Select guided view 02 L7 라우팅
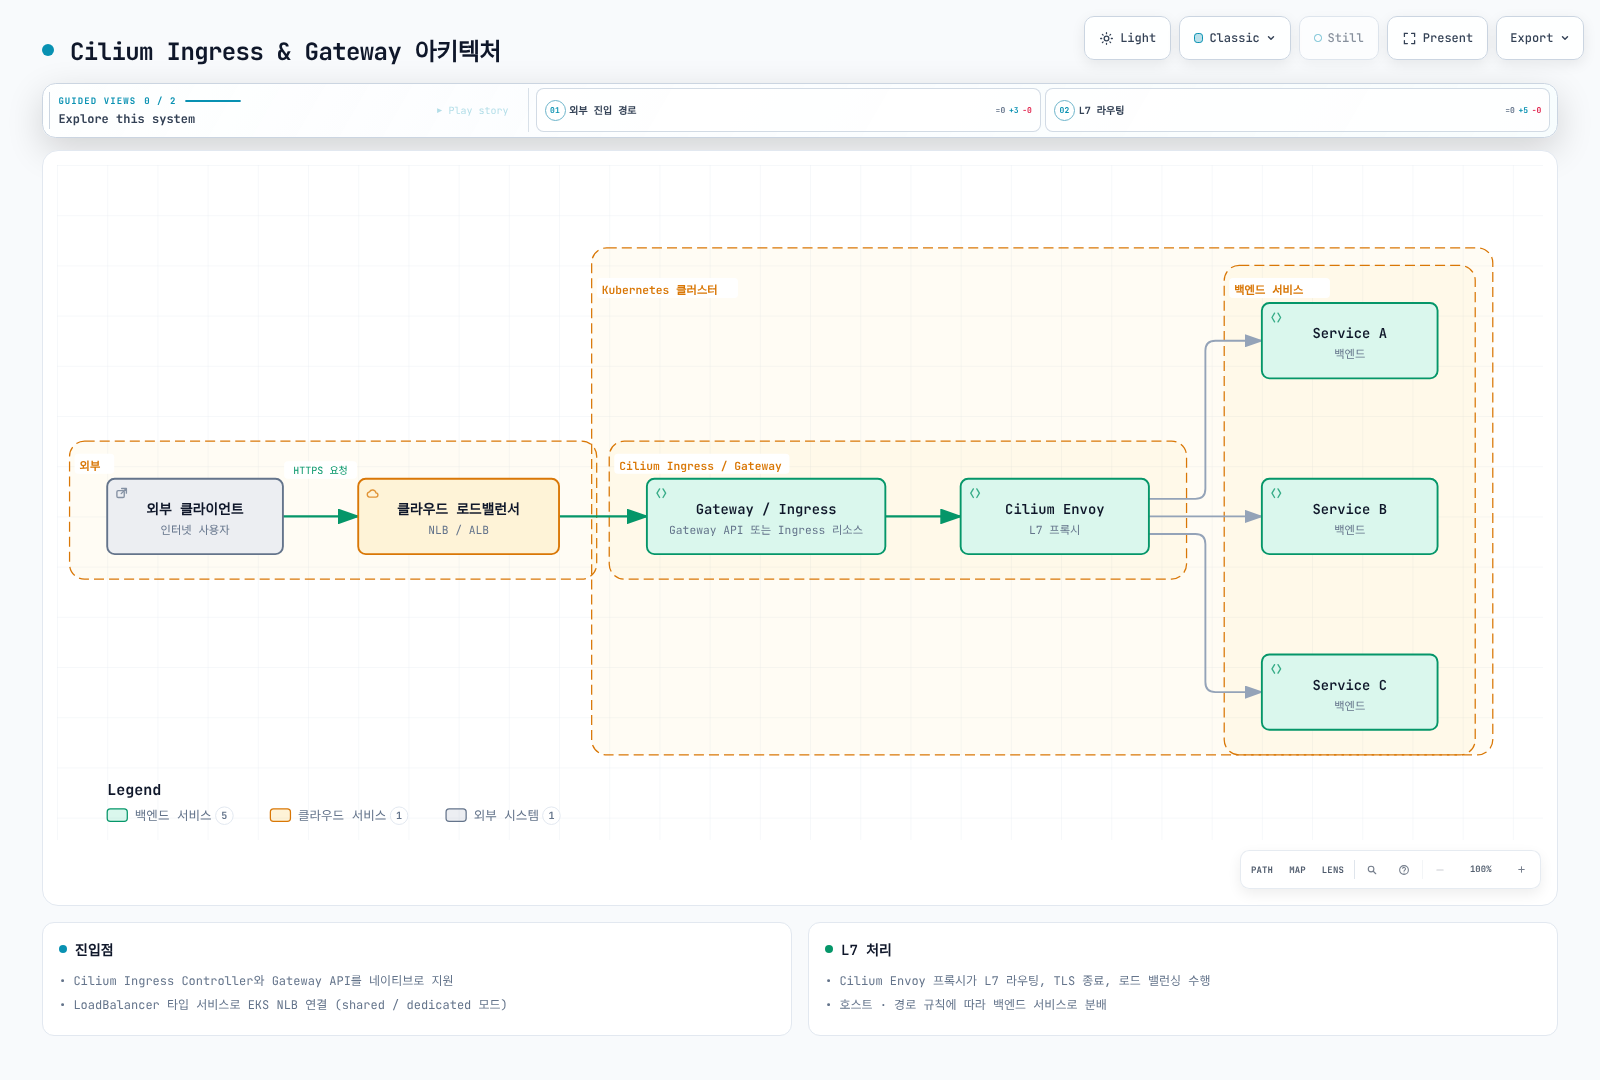Image resolution: width=1600 pixels, height=1080 pixels. click(x=1297, y=110)
